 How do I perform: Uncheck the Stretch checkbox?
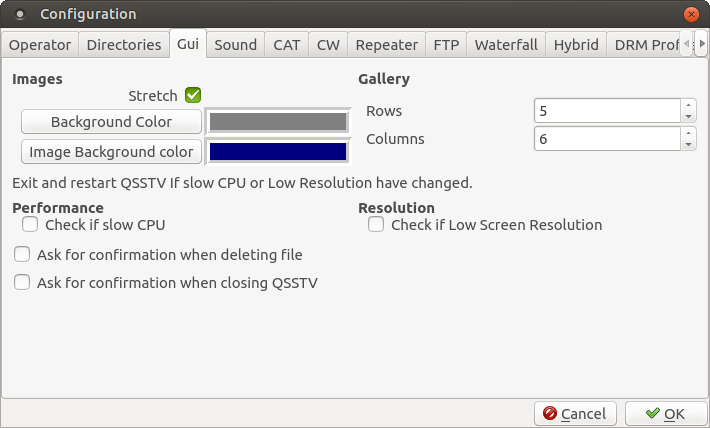(x=193, y=96)
